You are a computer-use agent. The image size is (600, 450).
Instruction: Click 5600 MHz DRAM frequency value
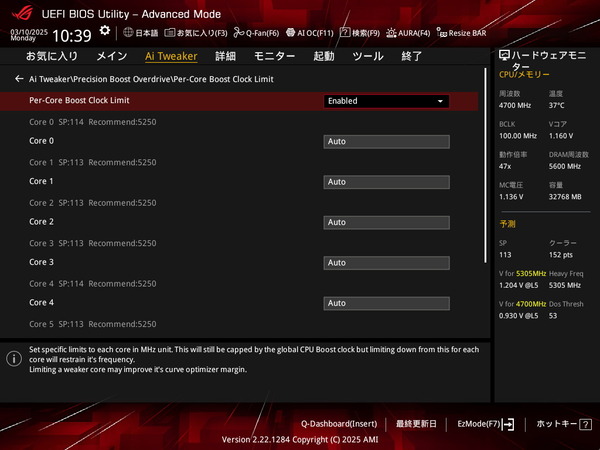(565, 166)
